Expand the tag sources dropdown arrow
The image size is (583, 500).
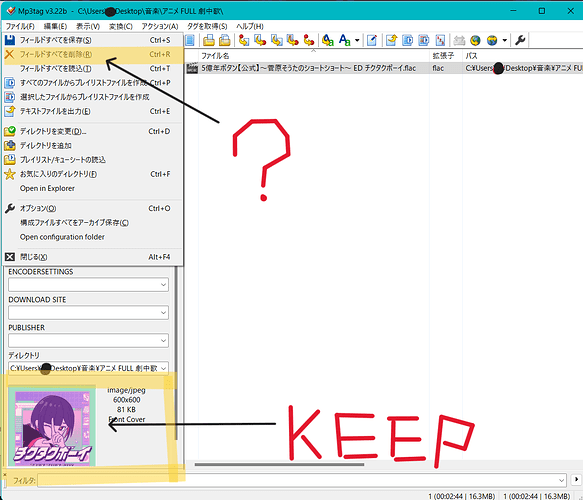coord(505,40)
